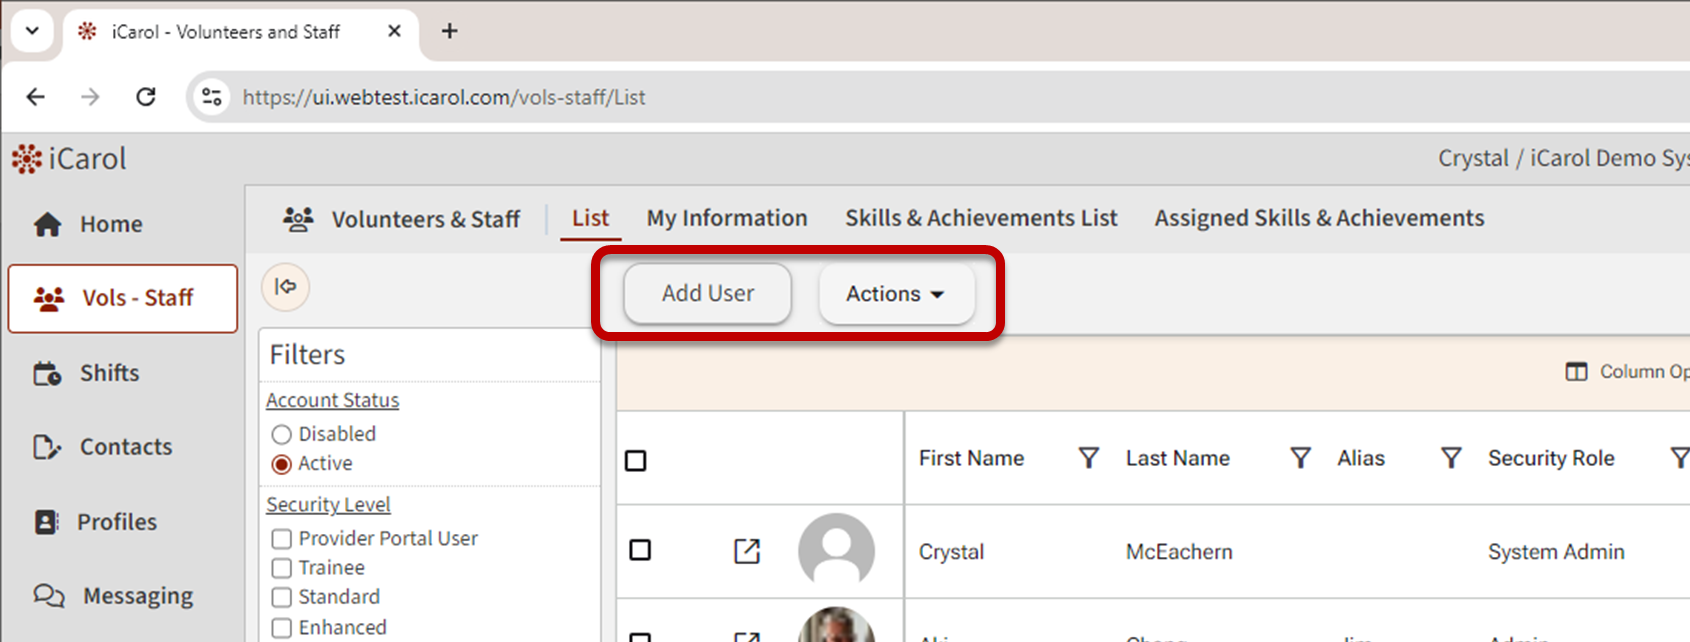The image size is (1690, 642).
Task: Click the First Name column filter funnel
Action: 1088,458
